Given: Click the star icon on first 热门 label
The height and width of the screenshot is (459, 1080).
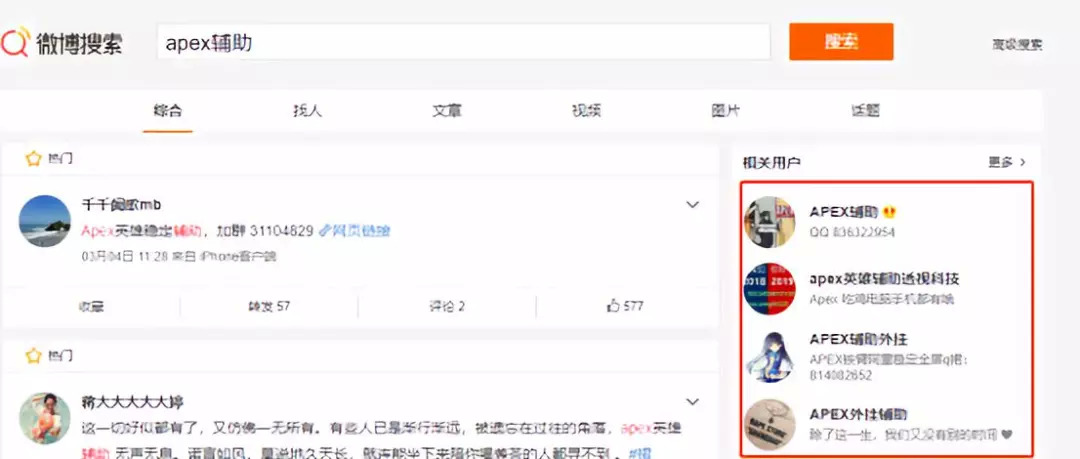Looking at the screenshot, I should (x=34, y=159).
